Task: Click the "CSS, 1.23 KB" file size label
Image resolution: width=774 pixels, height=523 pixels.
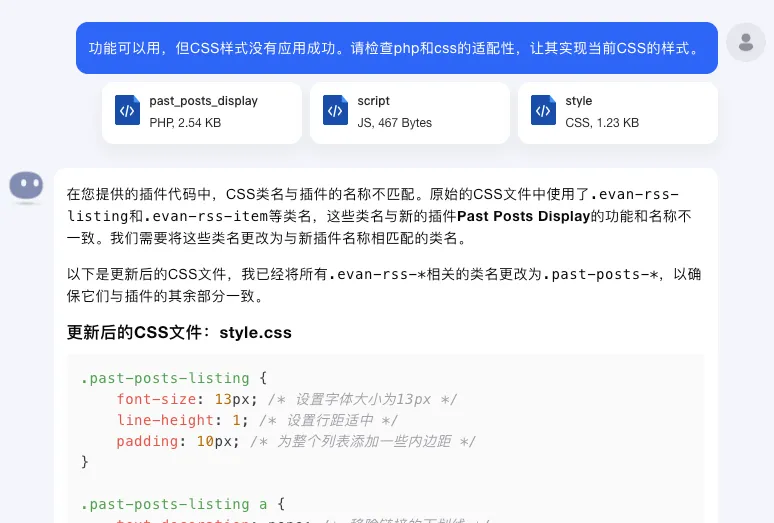Action: tap(601, 123)
